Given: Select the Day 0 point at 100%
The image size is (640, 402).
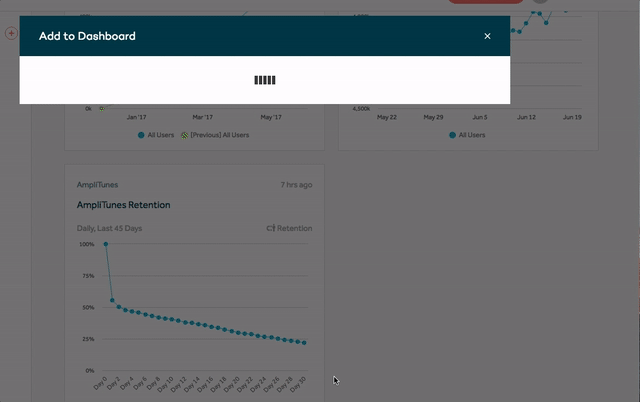Looking at the screenshot, I should click(x=106, y=244).
